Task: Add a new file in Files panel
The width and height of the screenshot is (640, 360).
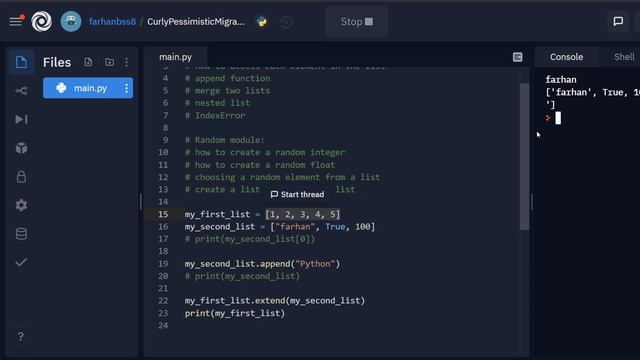Action: point(88,62)
